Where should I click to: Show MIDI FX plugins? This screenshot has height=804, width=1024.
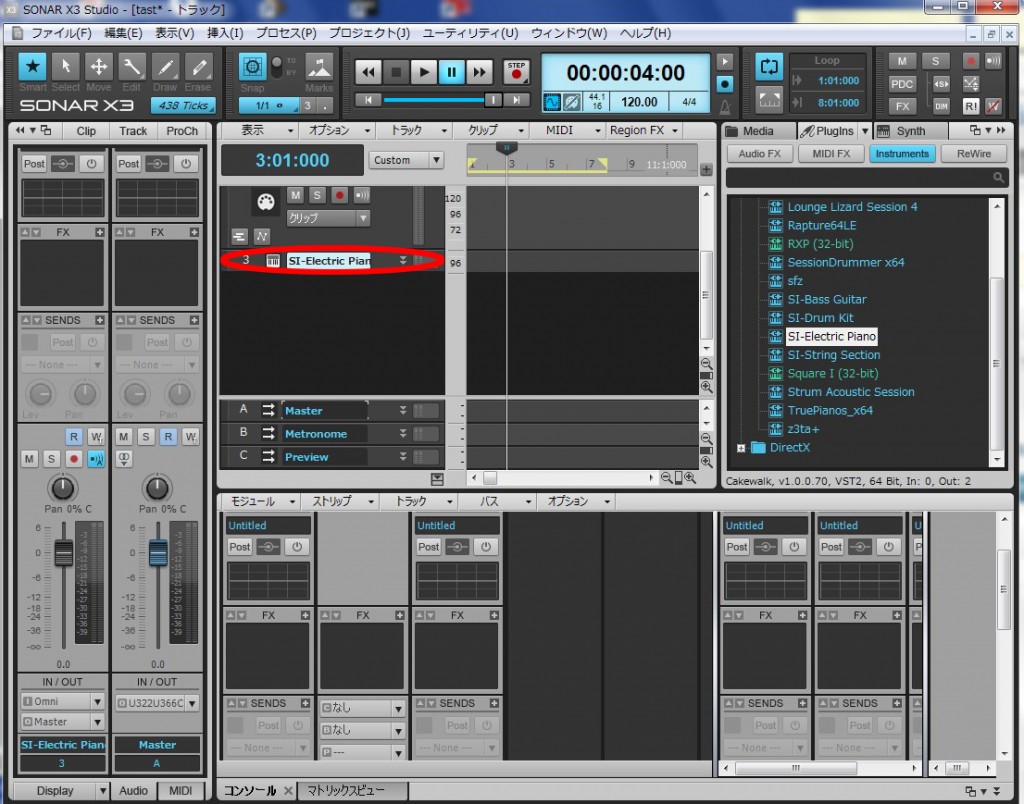point(831,153)
